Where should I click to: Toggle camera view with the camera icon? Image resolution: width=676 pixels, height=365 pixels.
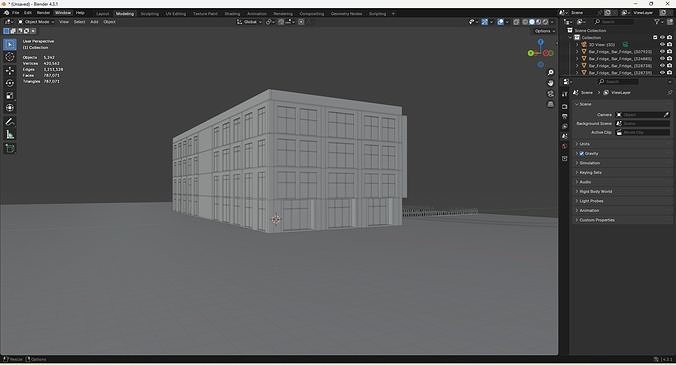550,94
